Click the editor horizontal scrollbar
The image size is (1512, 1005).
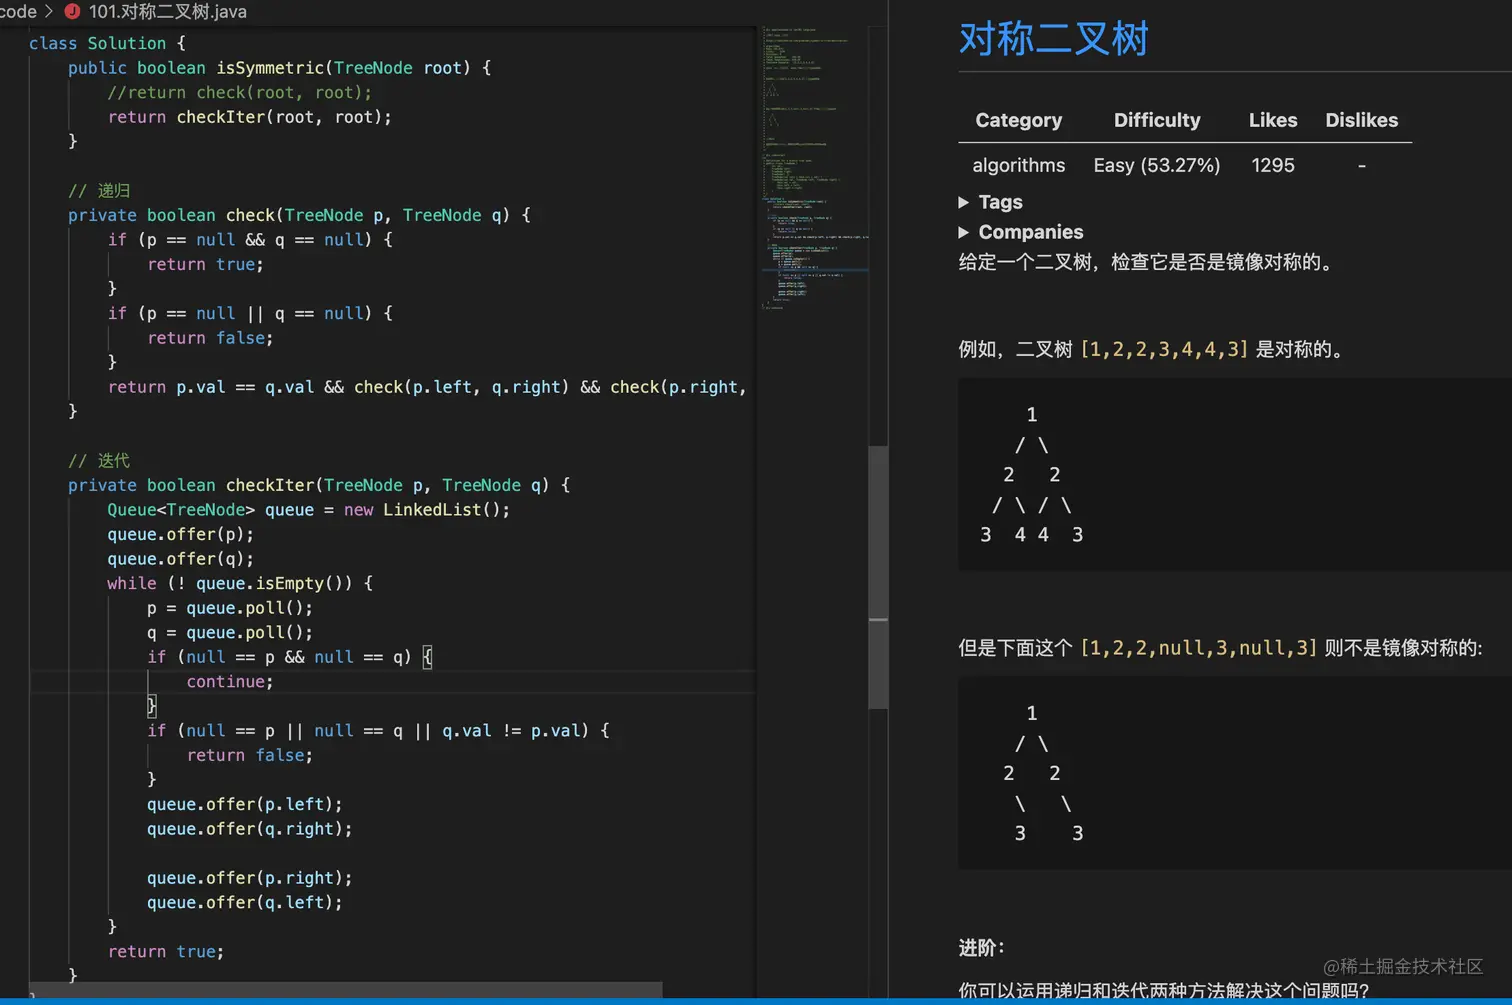346,989
